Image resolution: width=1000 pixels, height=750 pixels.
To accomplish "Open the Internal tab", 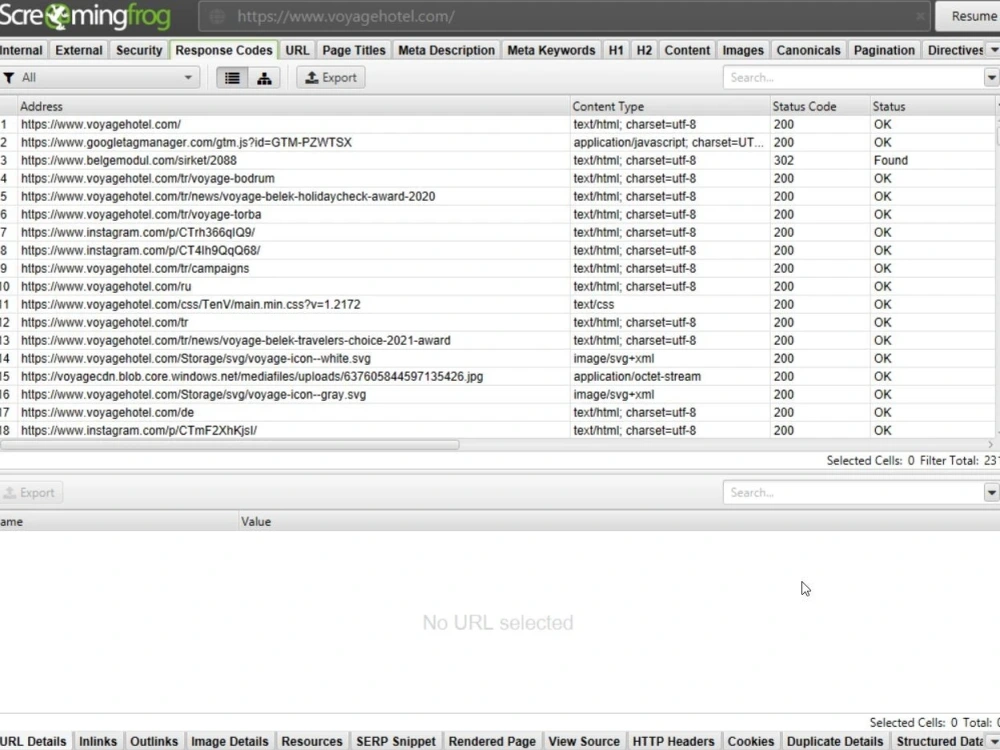I will [x=22, y=50].
